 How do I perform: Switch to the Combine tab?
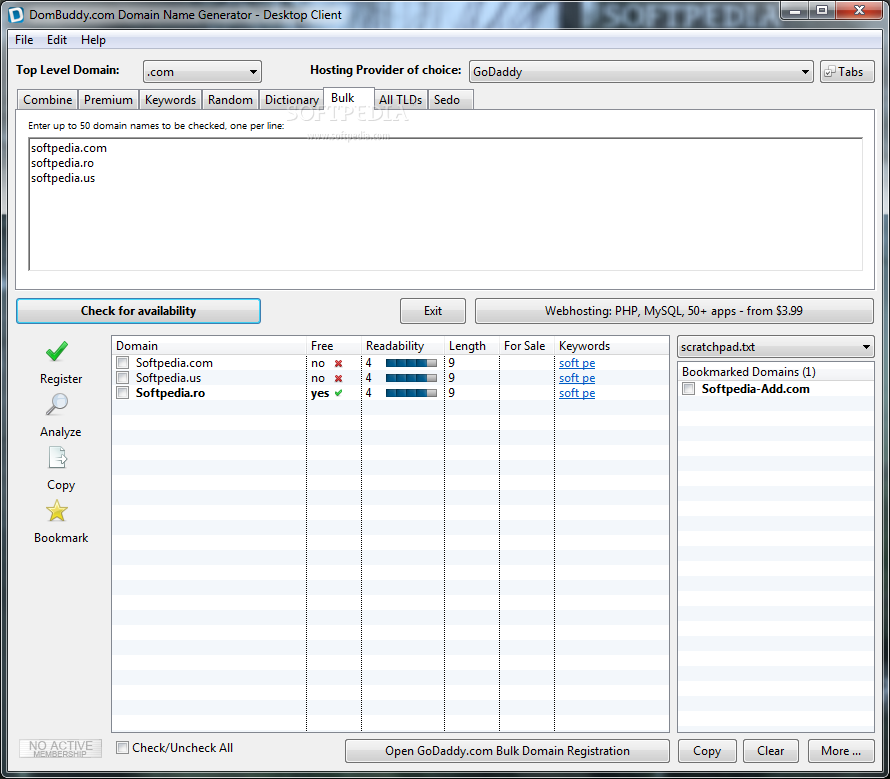pyautogui.click(x=48, y=100)
